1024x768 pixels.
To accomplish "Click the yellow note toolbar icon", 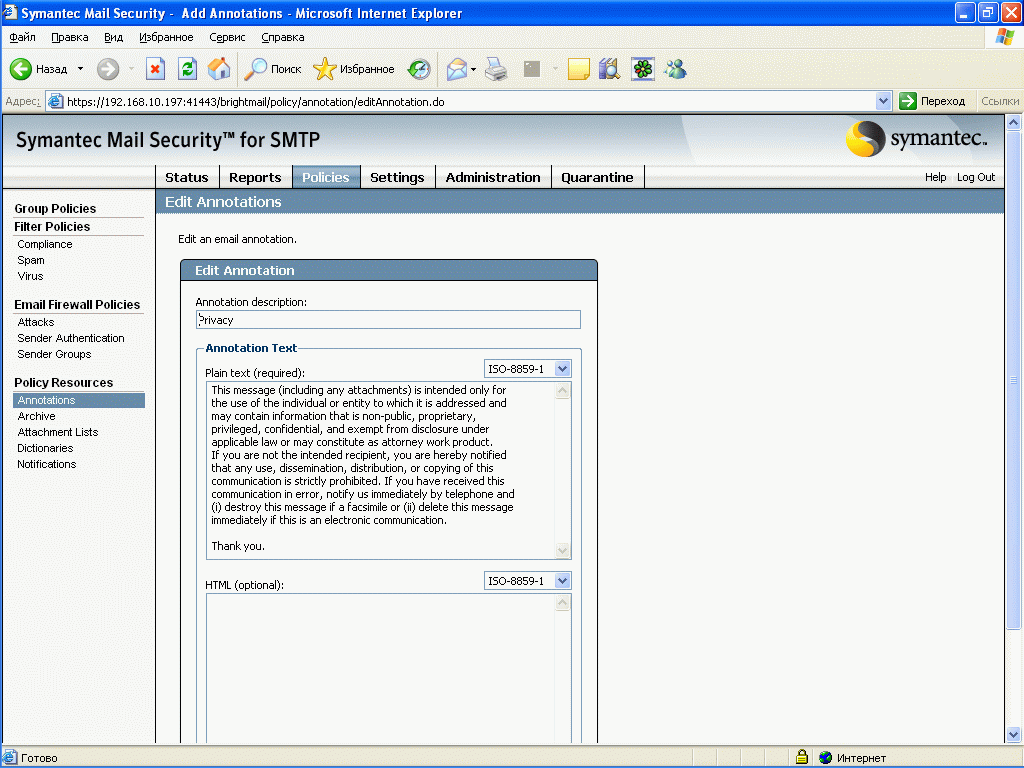I will coord(579,69).
